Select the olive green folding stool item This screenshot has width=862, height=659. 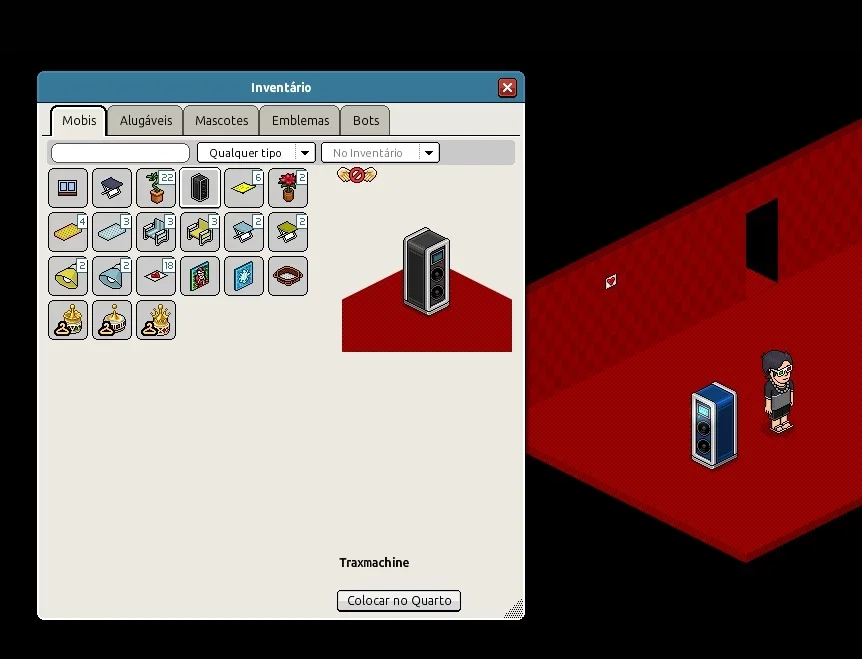pos(288,232)
